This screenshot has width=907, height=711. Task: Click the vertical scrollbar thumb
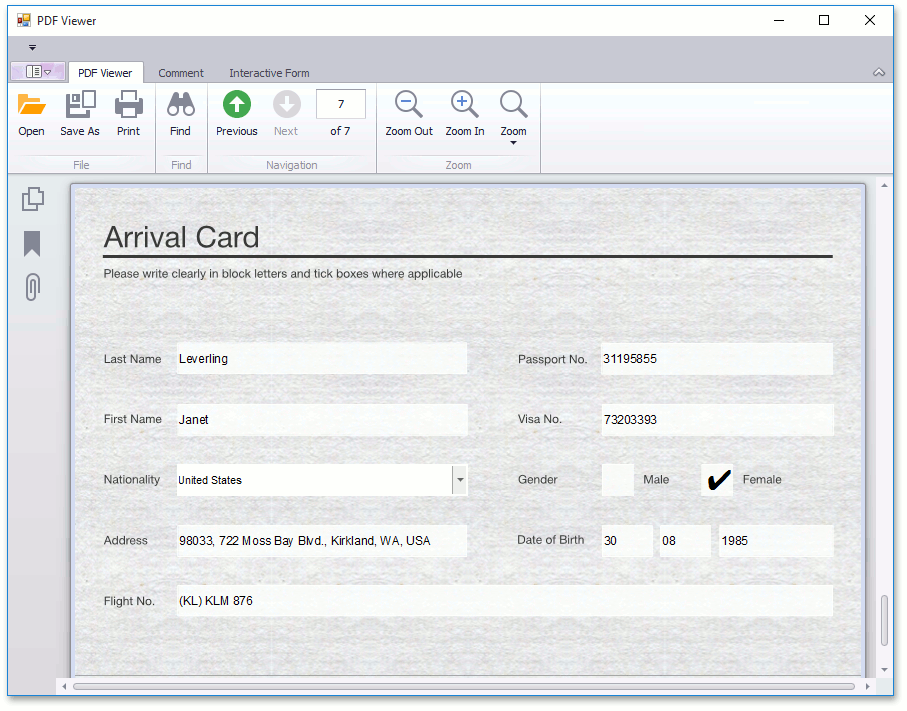click(884, 621)
